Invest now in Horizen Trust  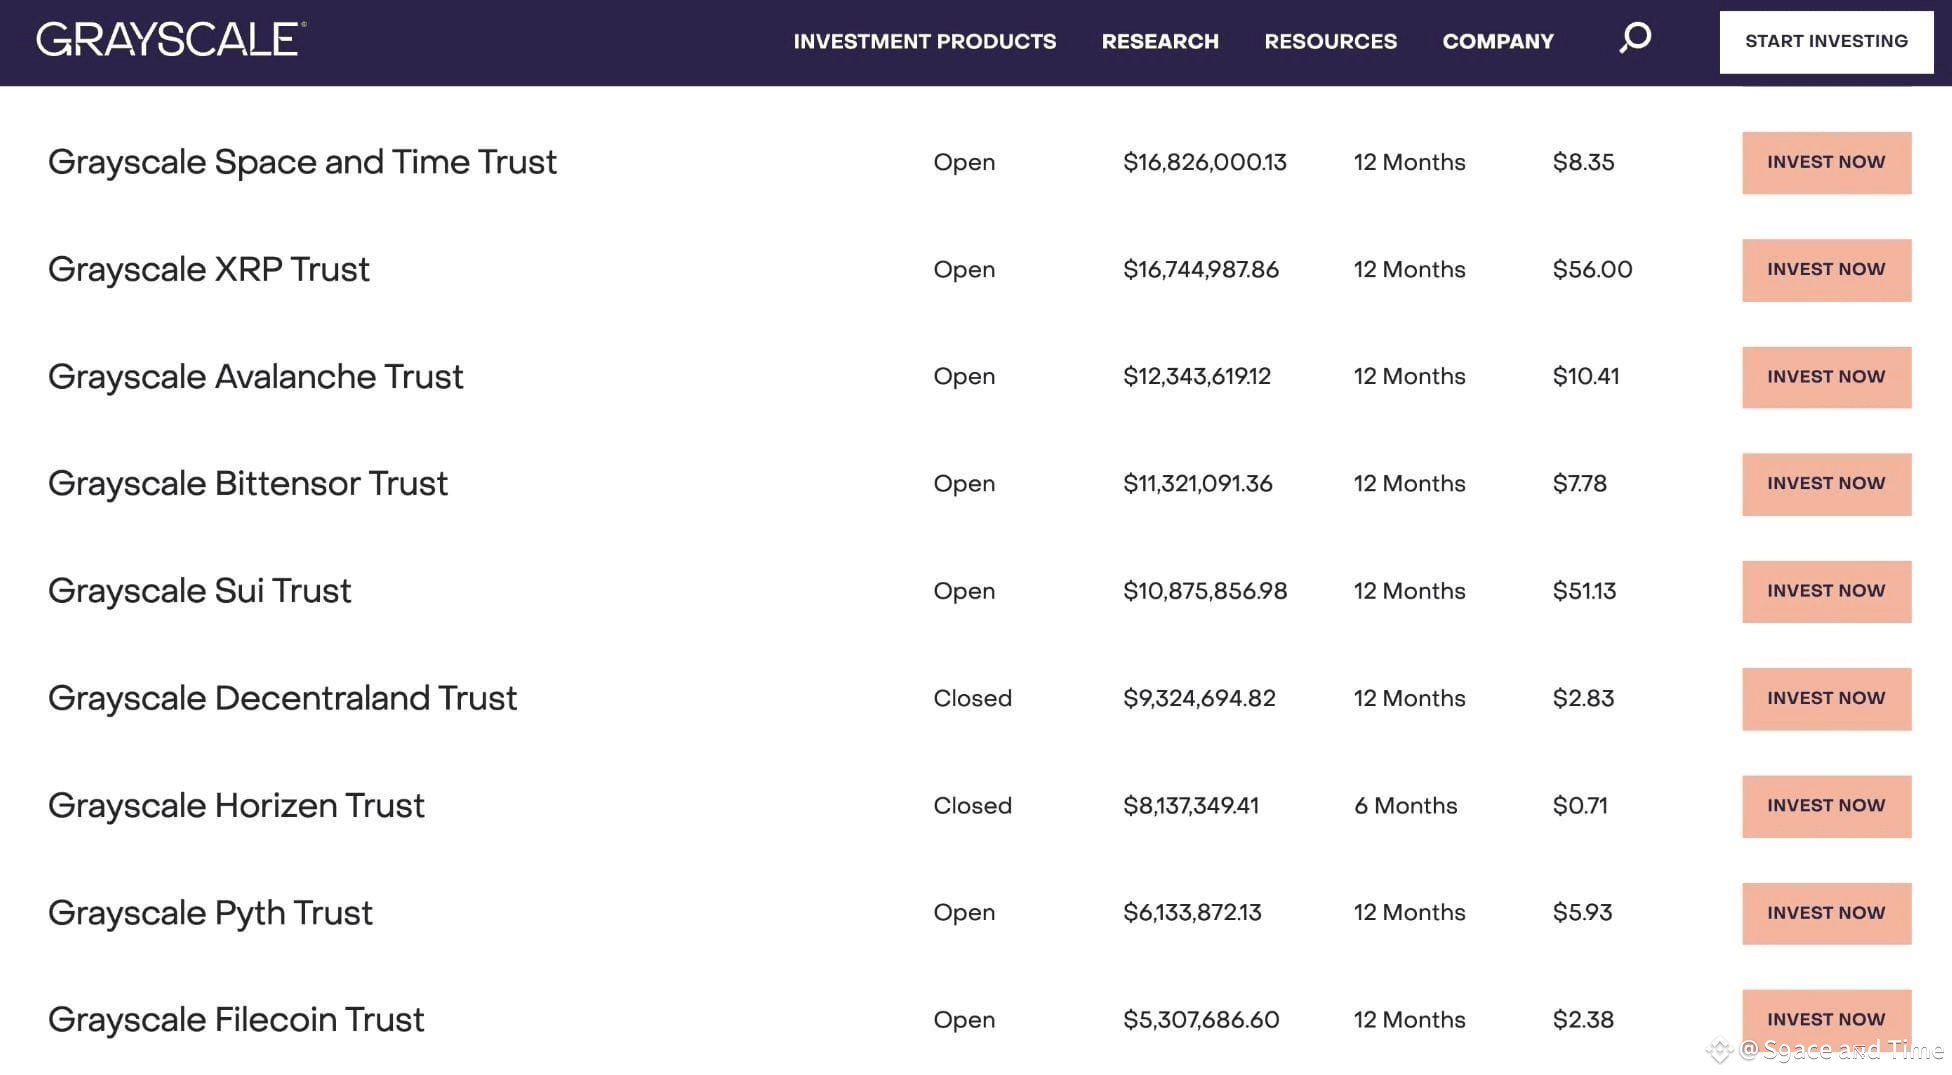tap(1826, 806)
